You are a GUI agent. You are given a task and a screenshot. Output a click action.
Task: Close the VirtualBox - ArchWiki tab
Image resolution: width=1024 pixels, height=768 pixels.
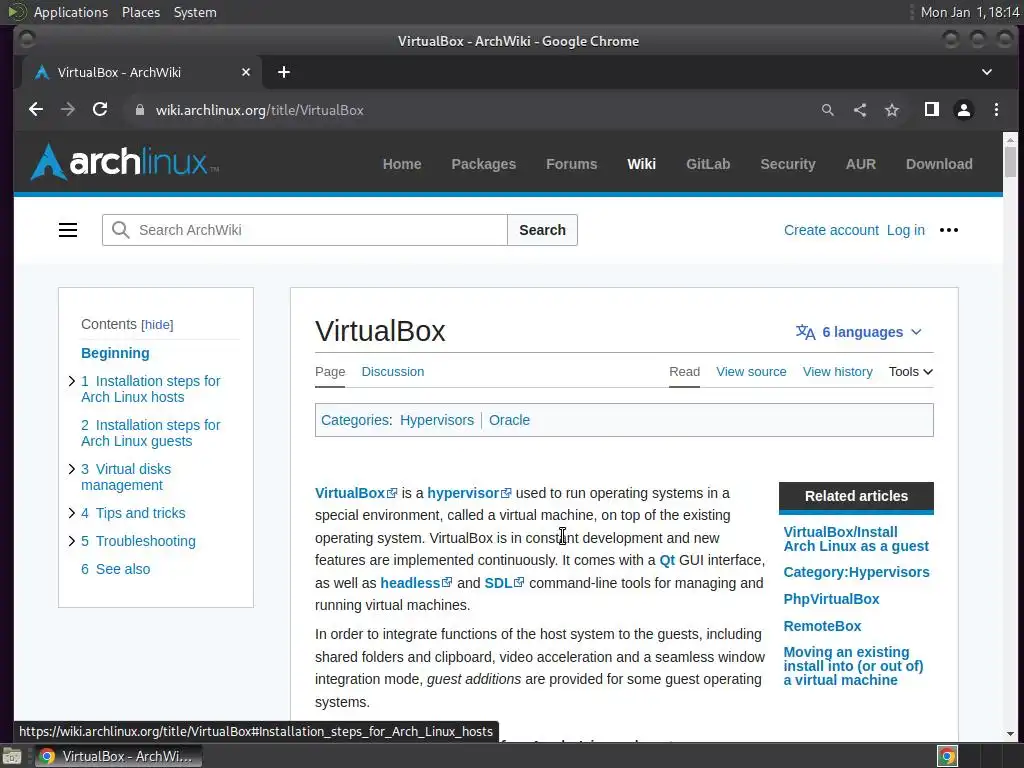coord(246,72)
